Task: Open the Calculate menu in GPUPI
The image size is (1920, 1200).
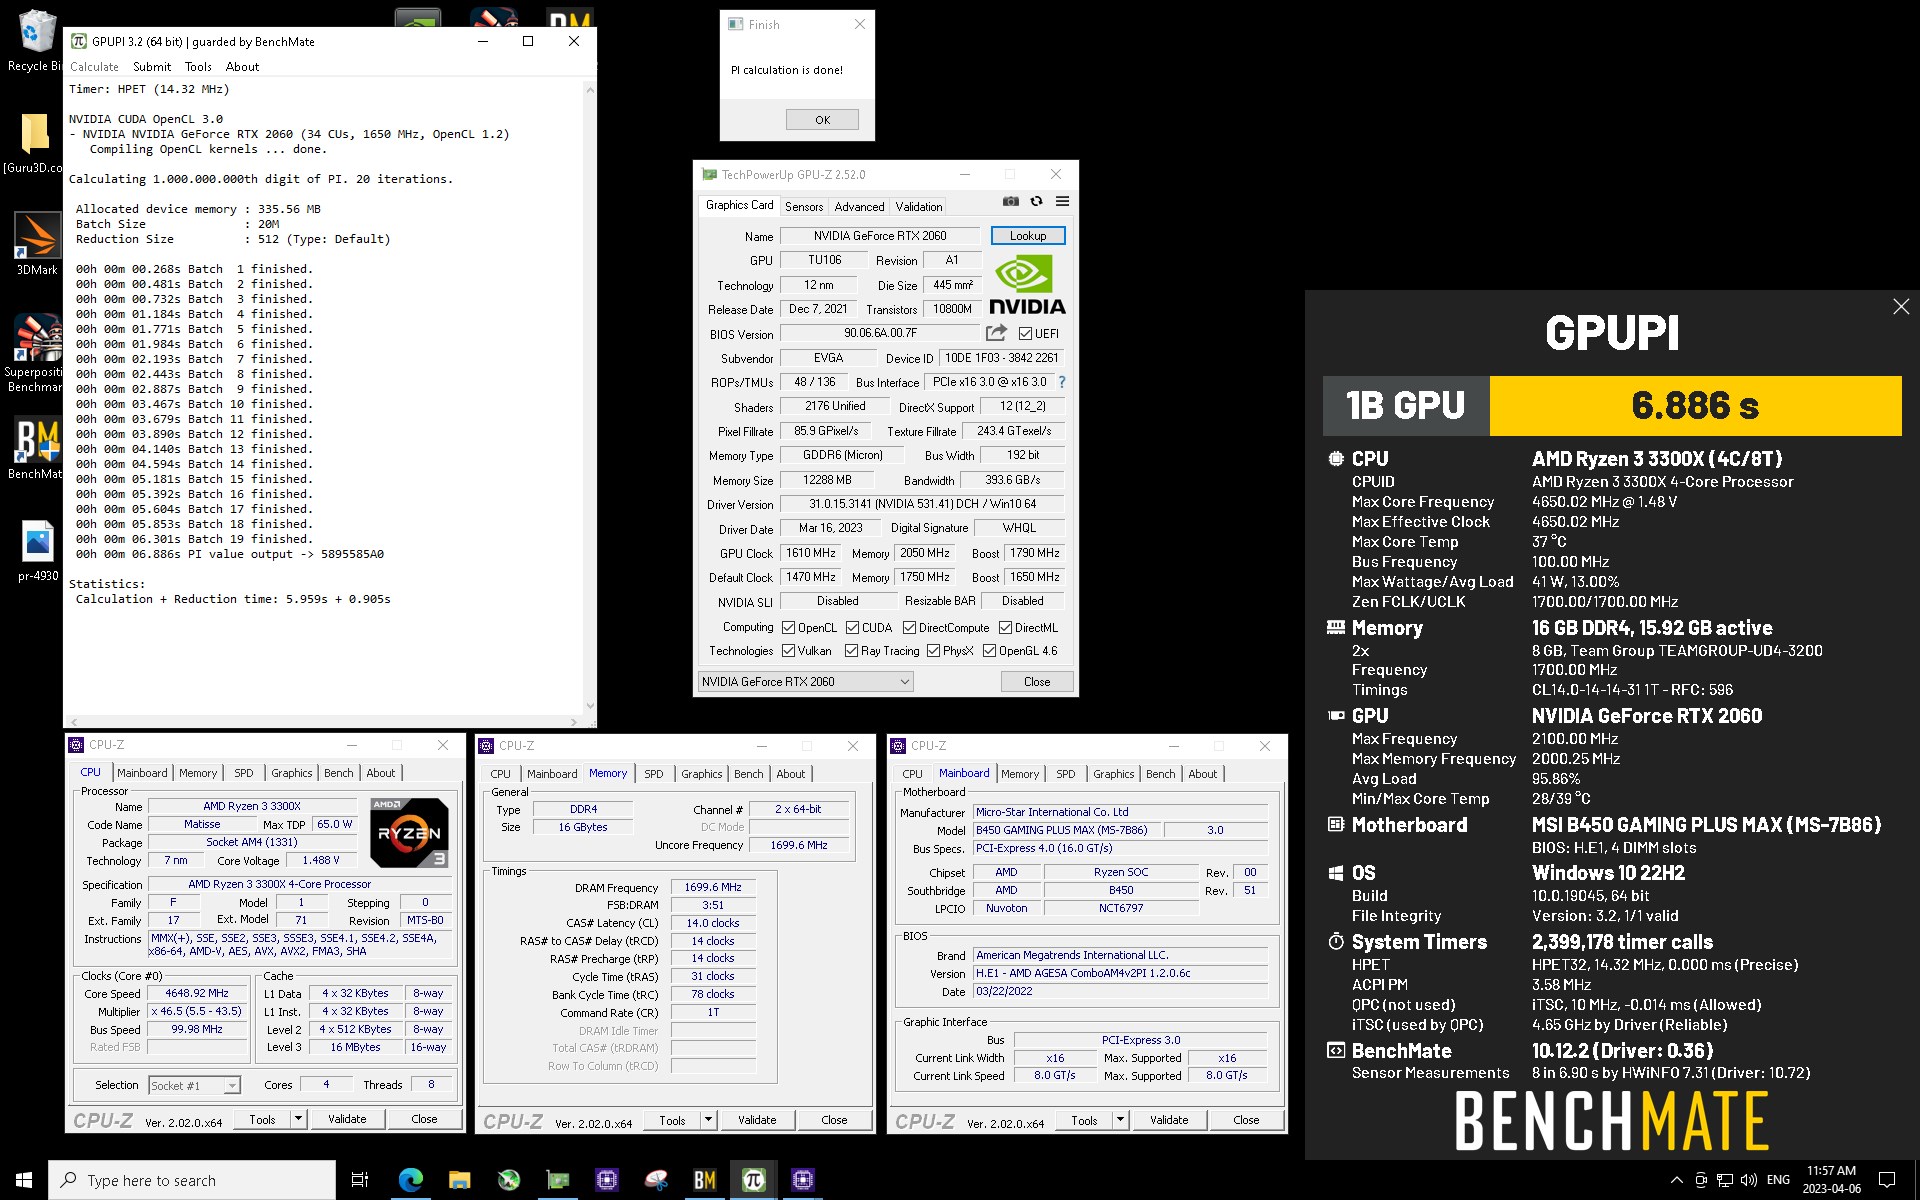Action: (x=94, y=67)
